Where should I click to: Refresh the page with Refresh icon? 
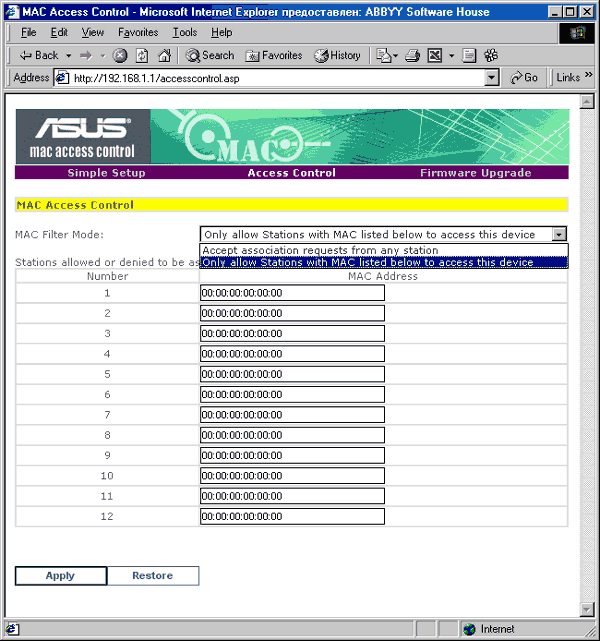(142, 55)
